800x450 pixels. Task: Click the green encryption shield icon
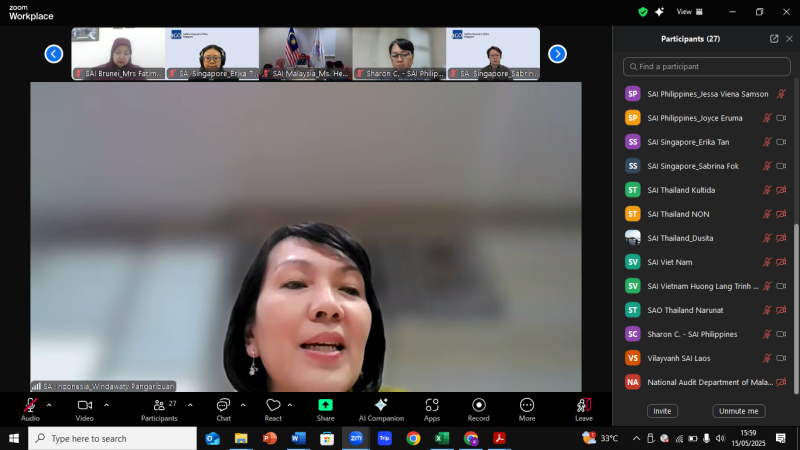click(x=643, y=12)
